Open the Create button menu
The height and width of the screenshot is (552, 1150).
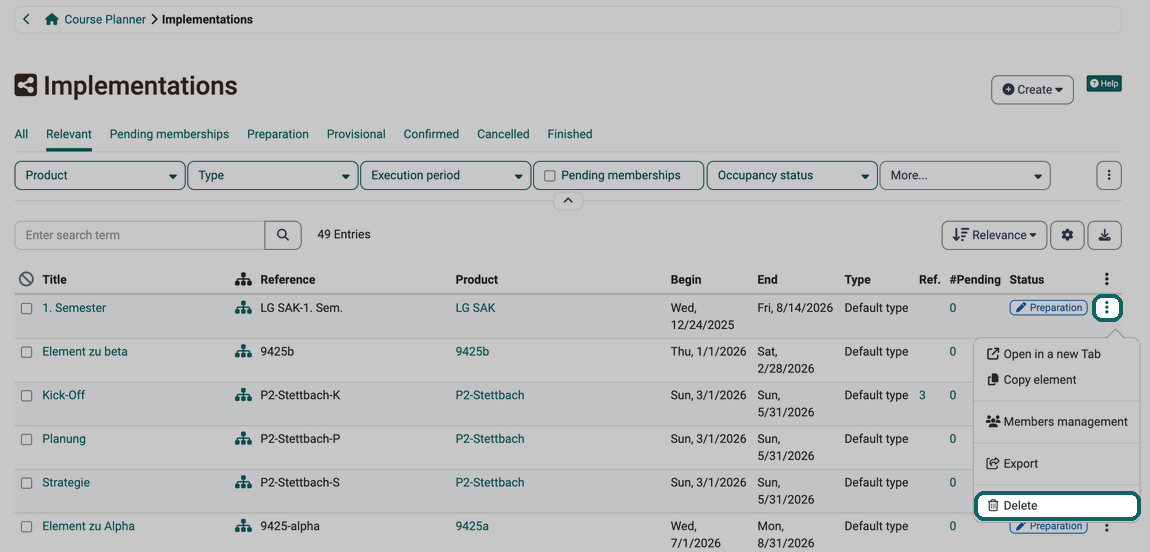pos(1032,89)
